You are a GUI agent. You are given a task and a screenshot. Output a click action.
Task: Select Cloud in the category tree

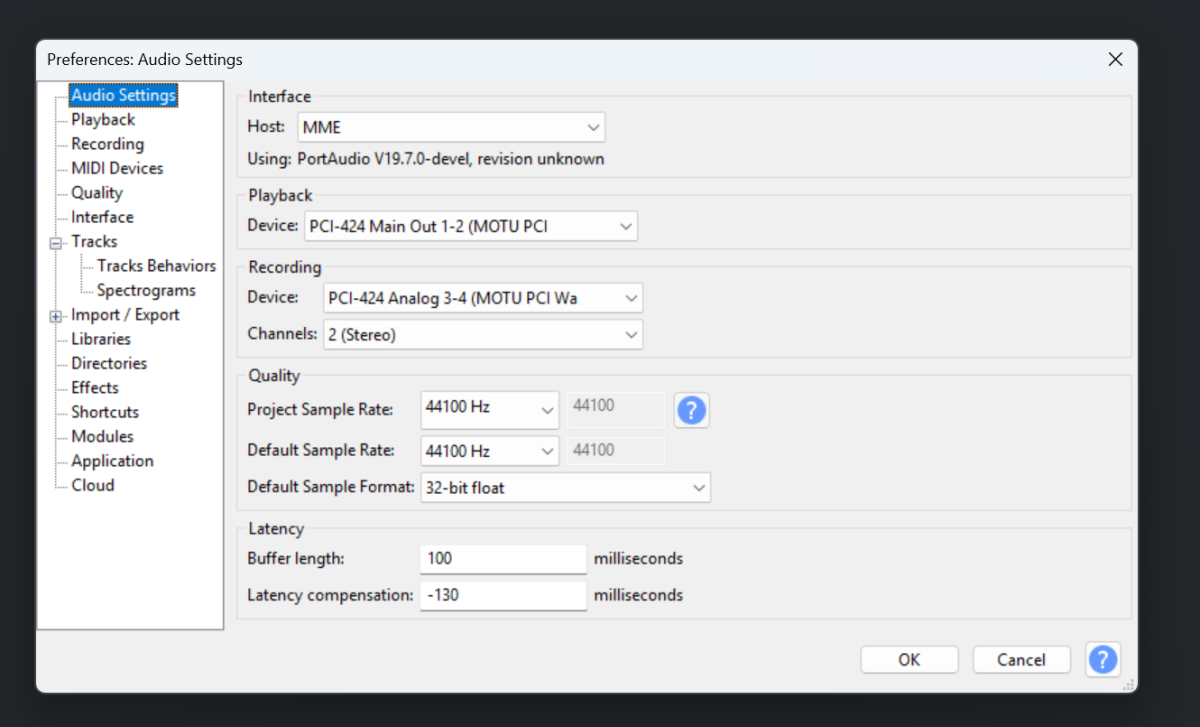click(93, 485)
